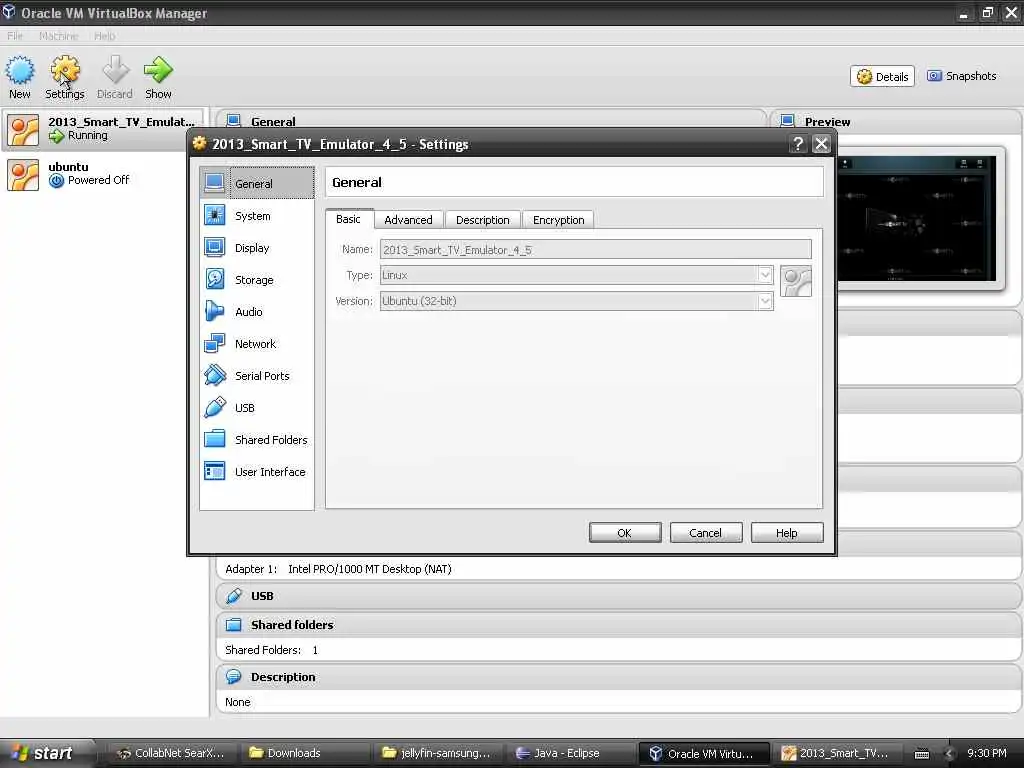Click the USB section icon in details pane
Viewport: 1024px width, 768px height.
click(234, 596)
